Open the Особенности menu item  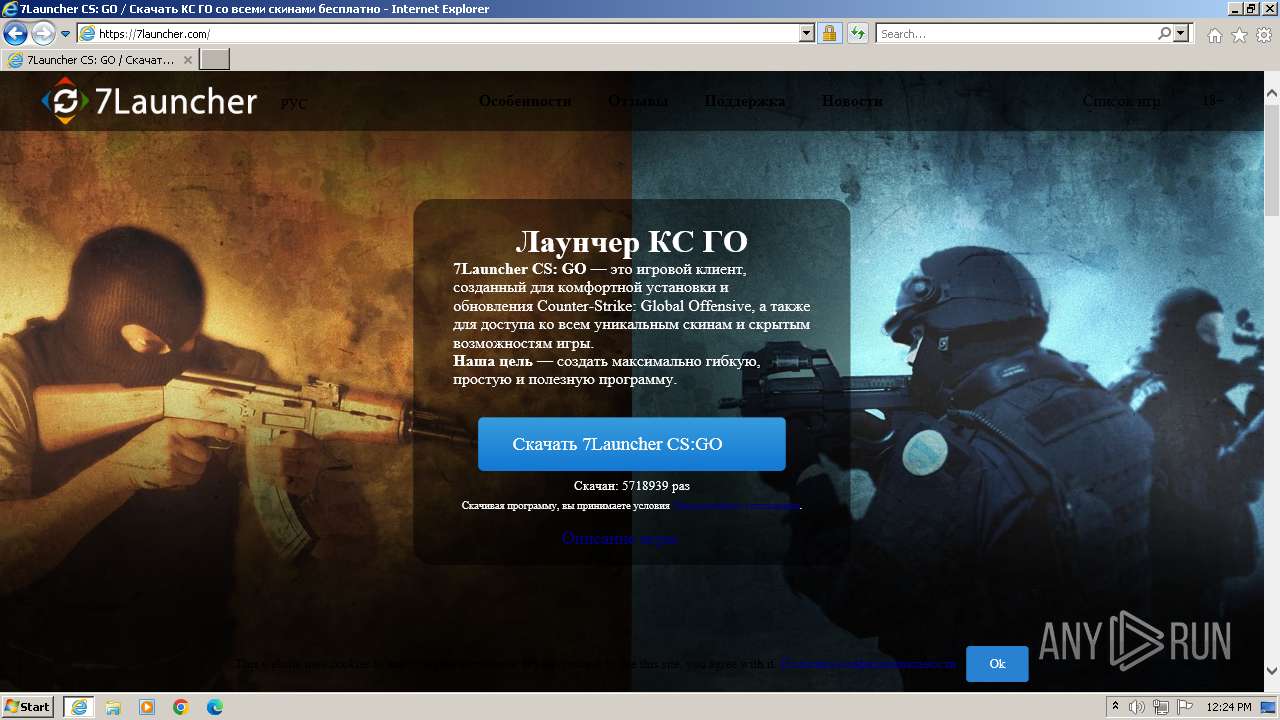coord(525,101)
